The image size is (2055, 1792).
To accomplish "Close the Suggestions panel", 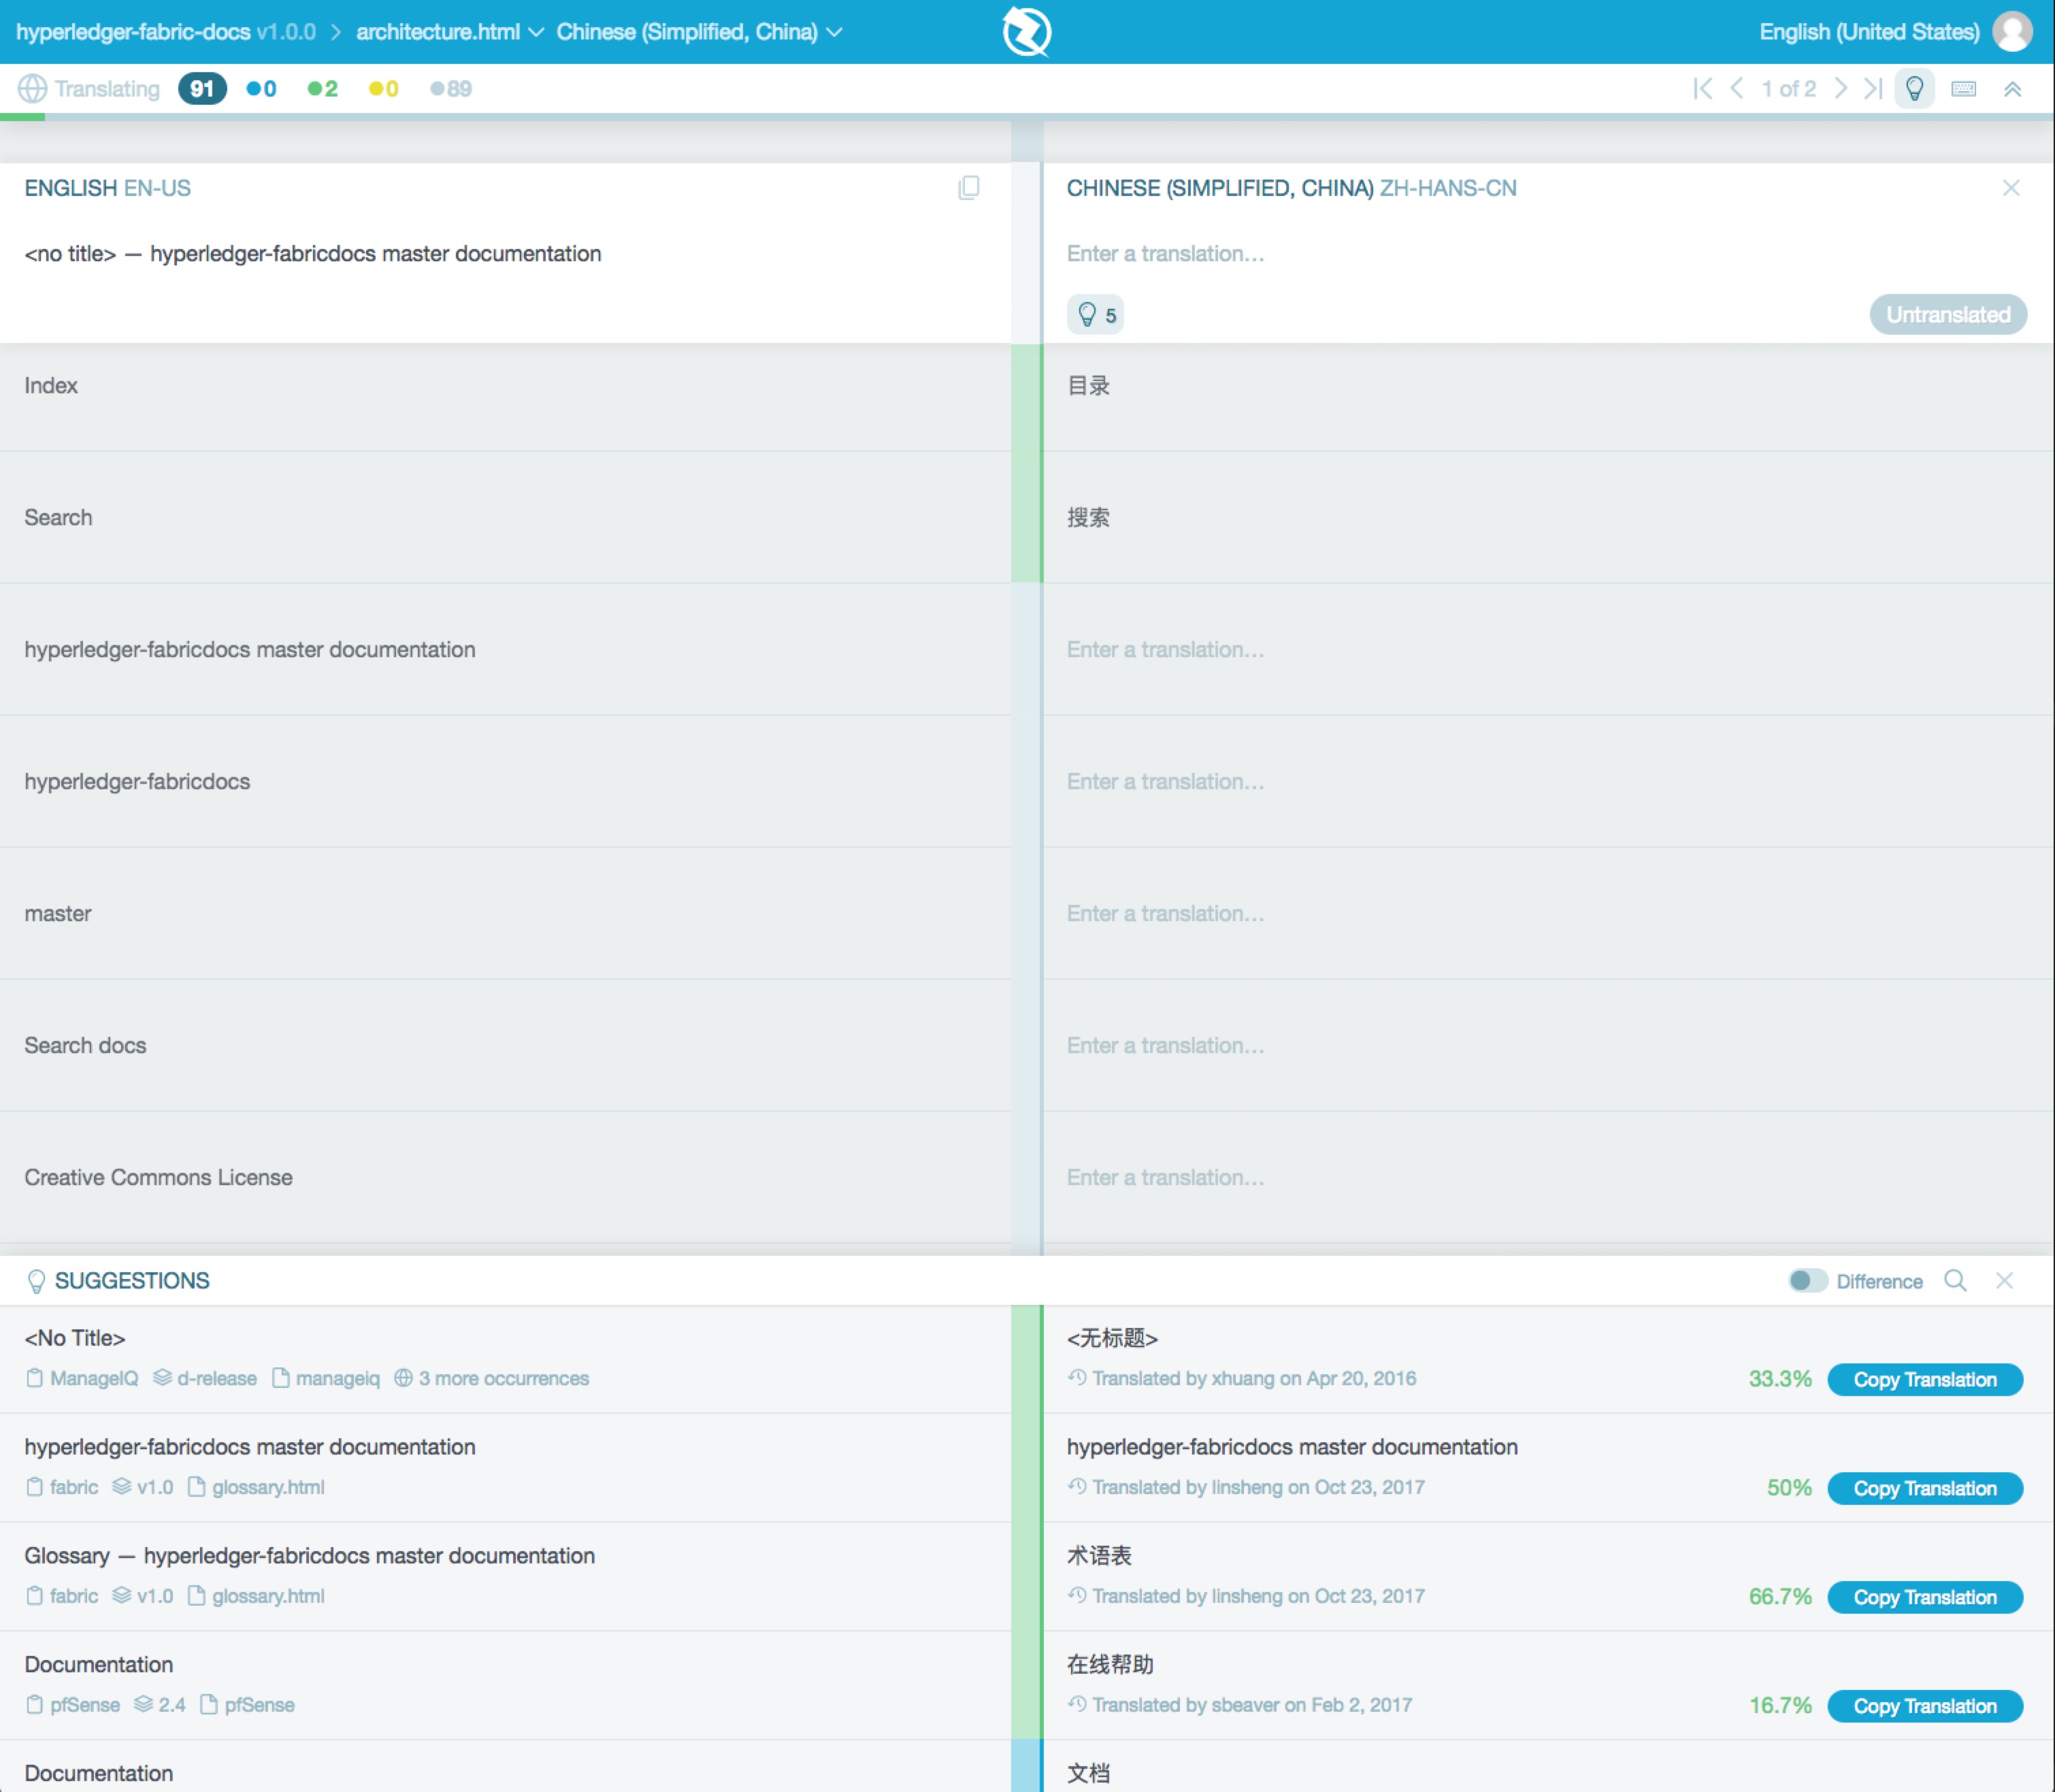I will point(2005,1281).
